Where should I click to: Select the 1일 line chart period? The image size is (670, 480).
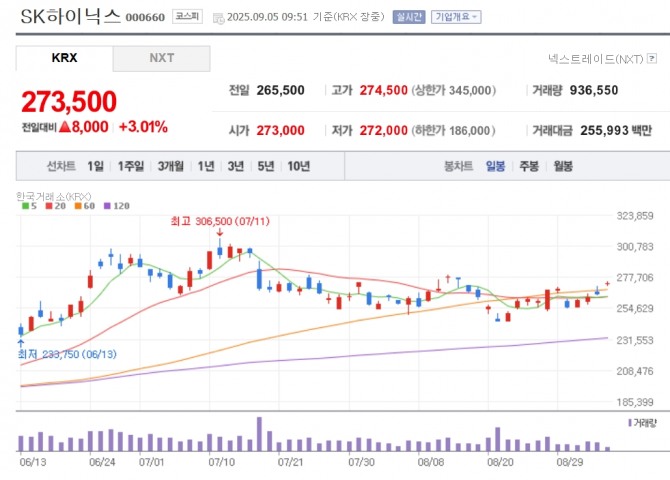click(x=95, y=166)
